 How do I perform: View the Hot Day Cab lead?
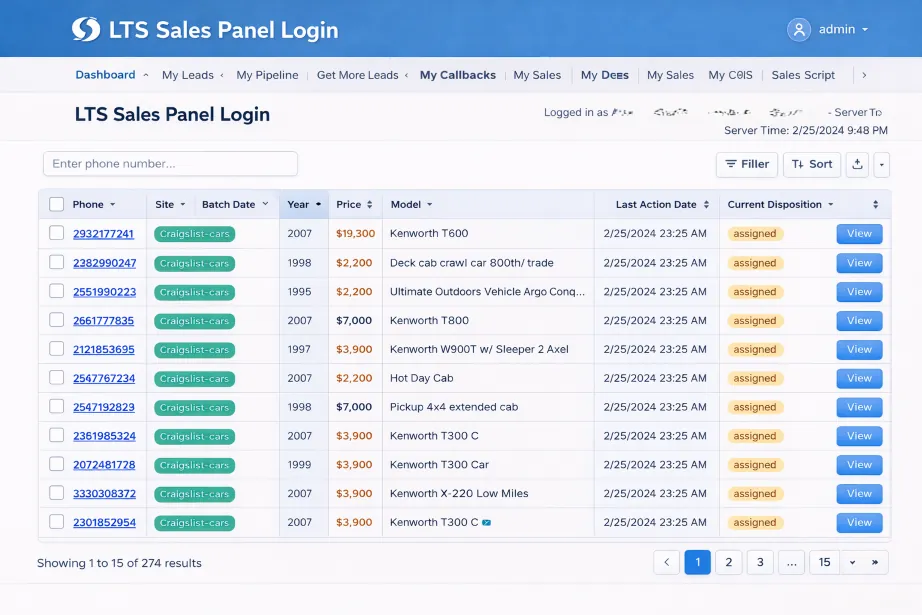859,379
